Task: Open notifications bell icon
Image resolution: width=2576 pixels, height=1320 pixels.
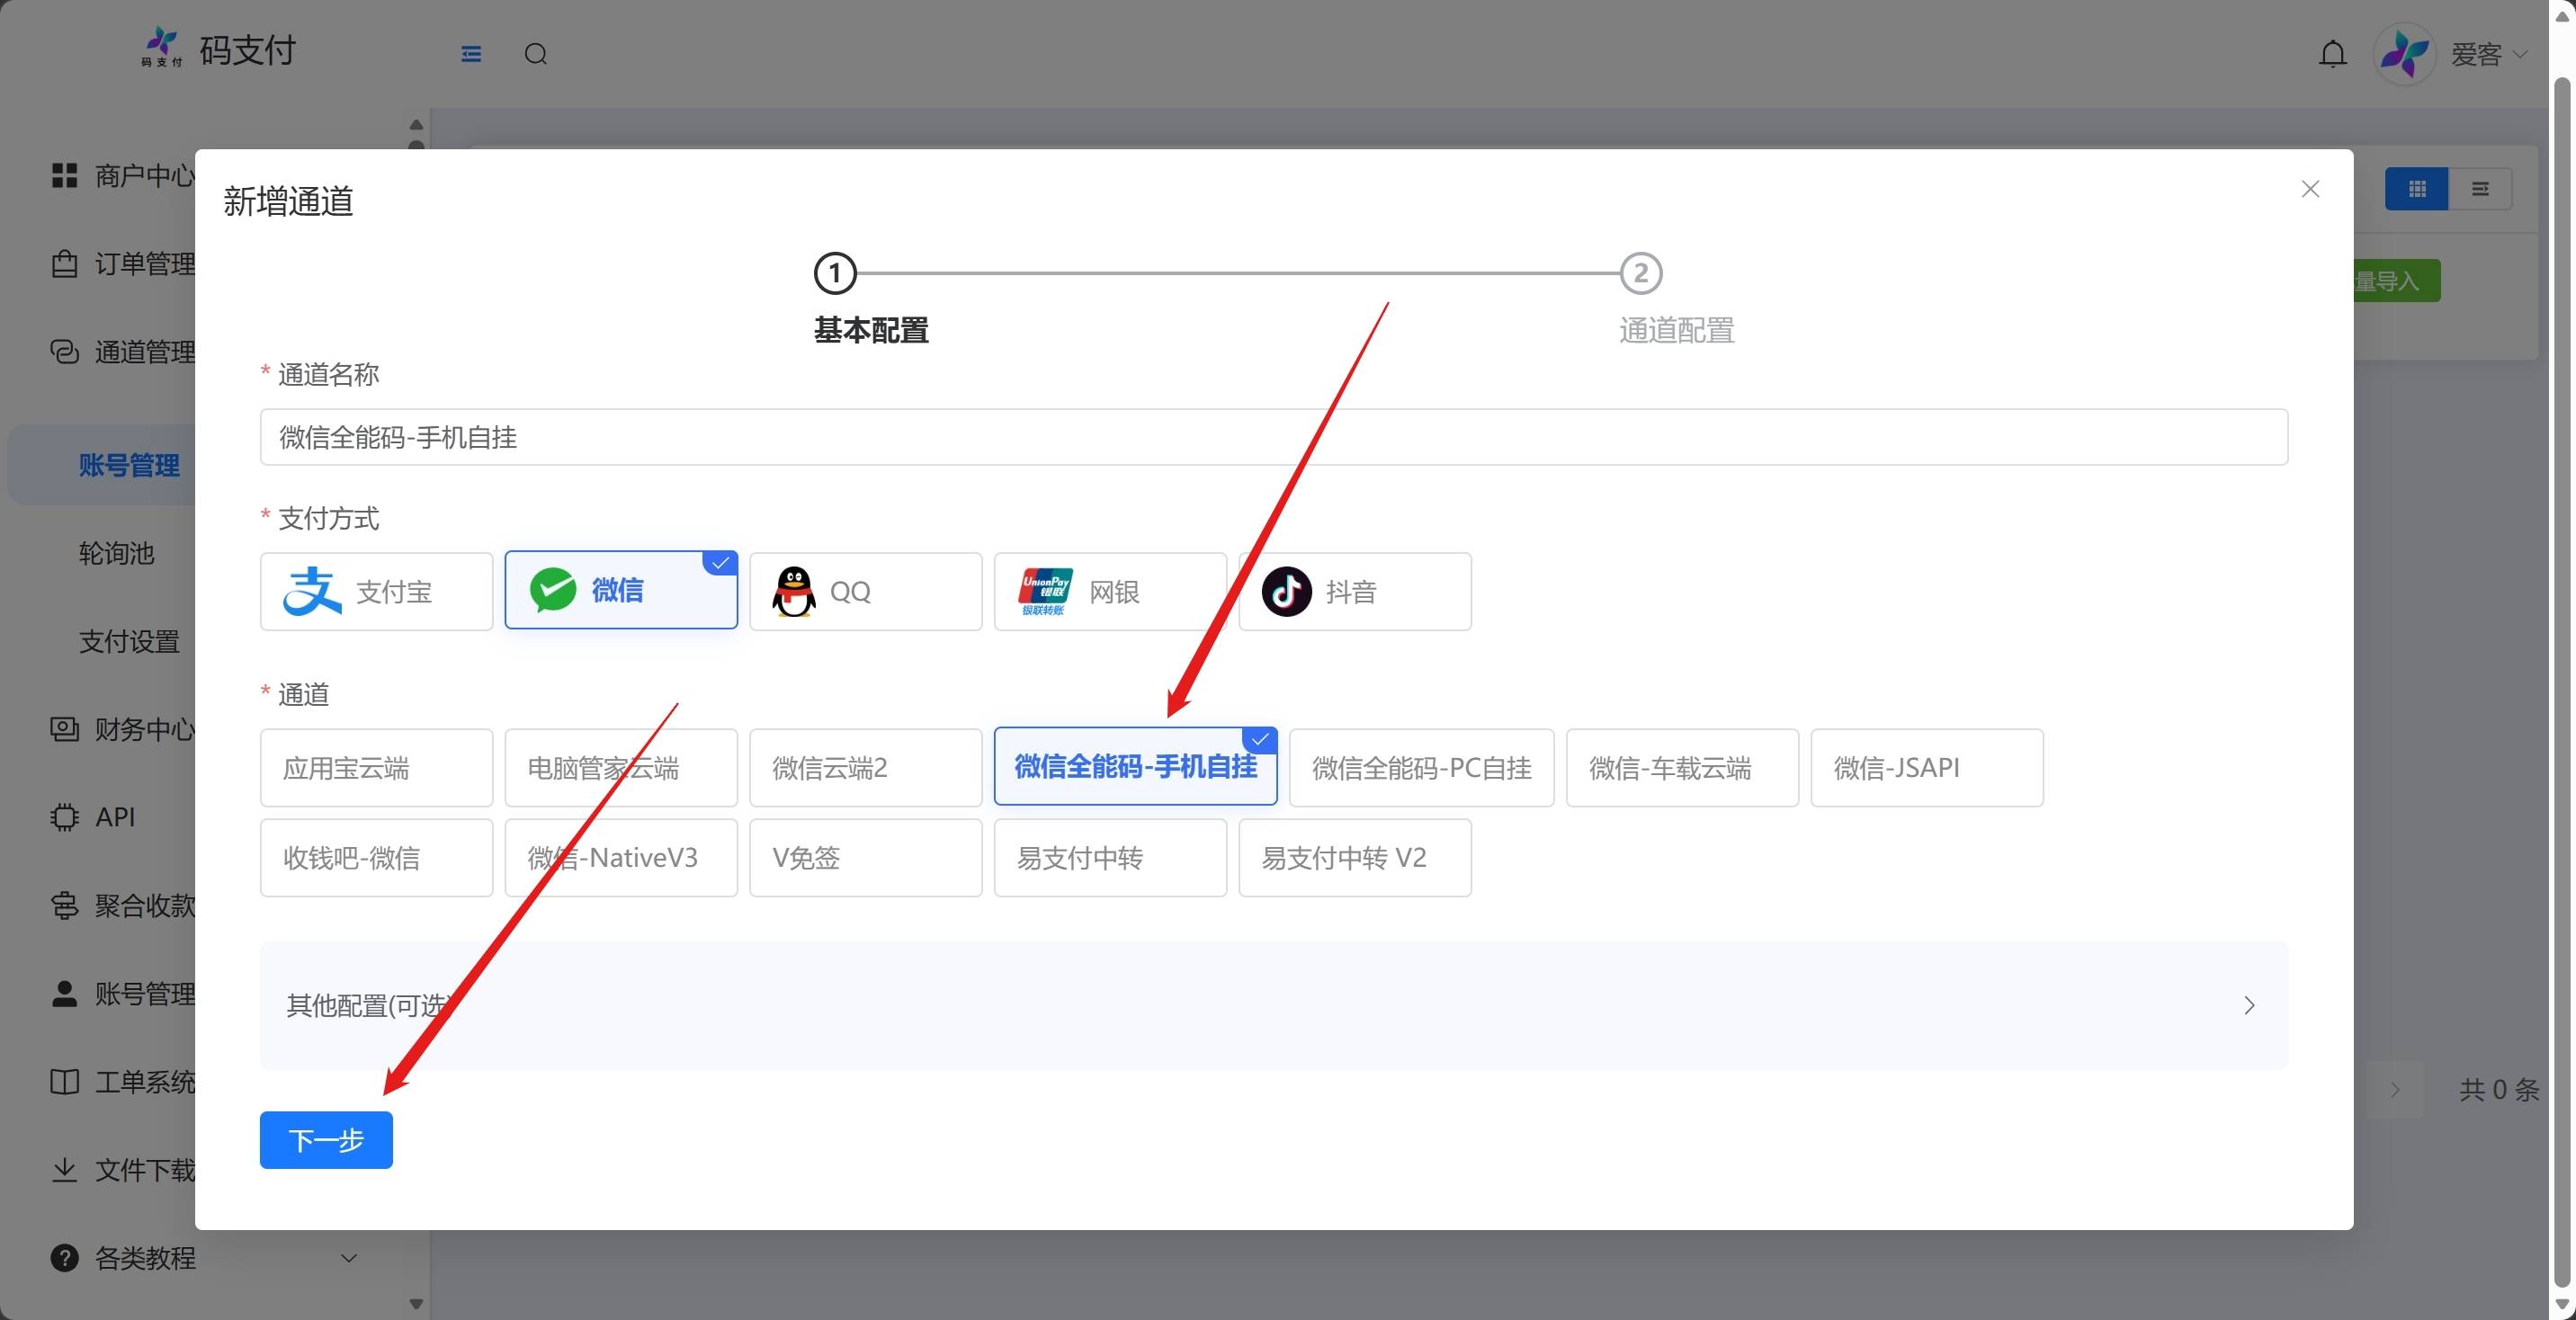Action: (x=2332, y=54)
